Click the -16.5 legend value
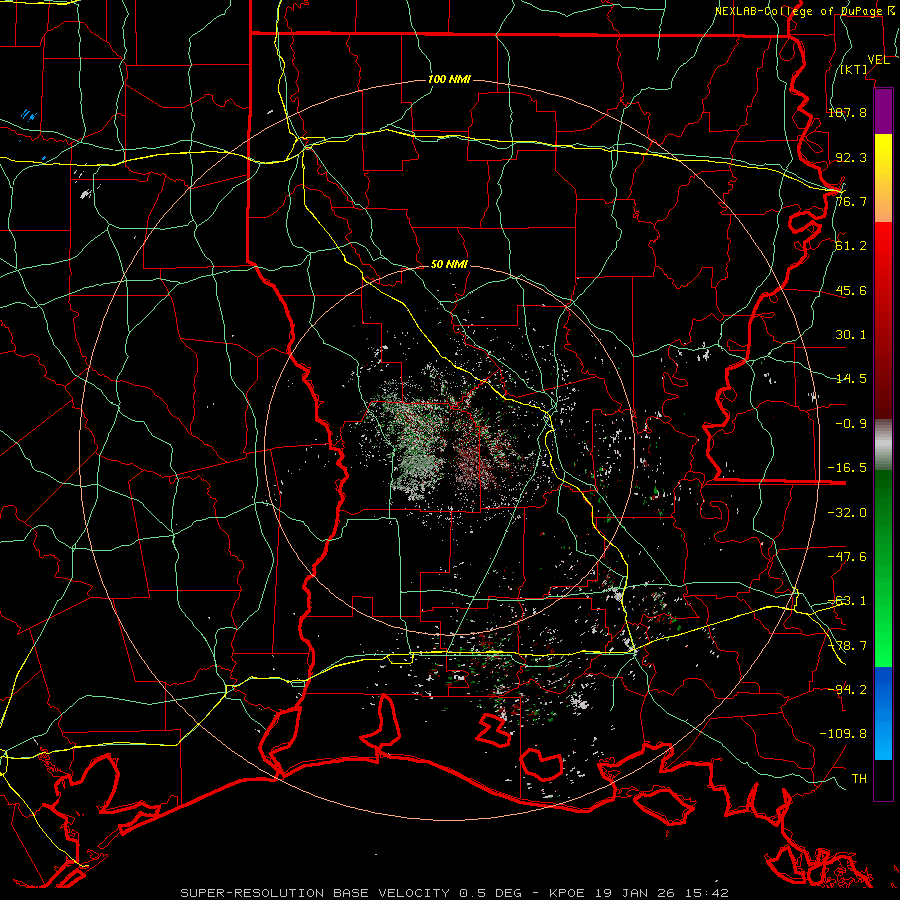This screenshot has width=900, height=900. 848,468
